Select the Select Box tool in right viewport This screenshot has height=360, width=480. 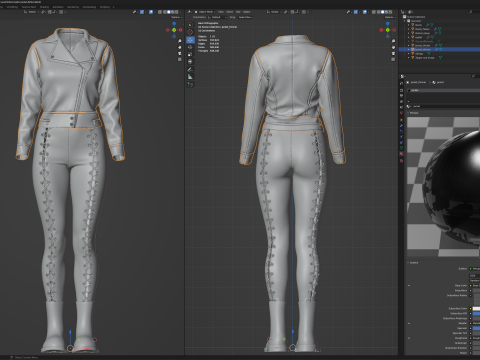coord(190,25)
